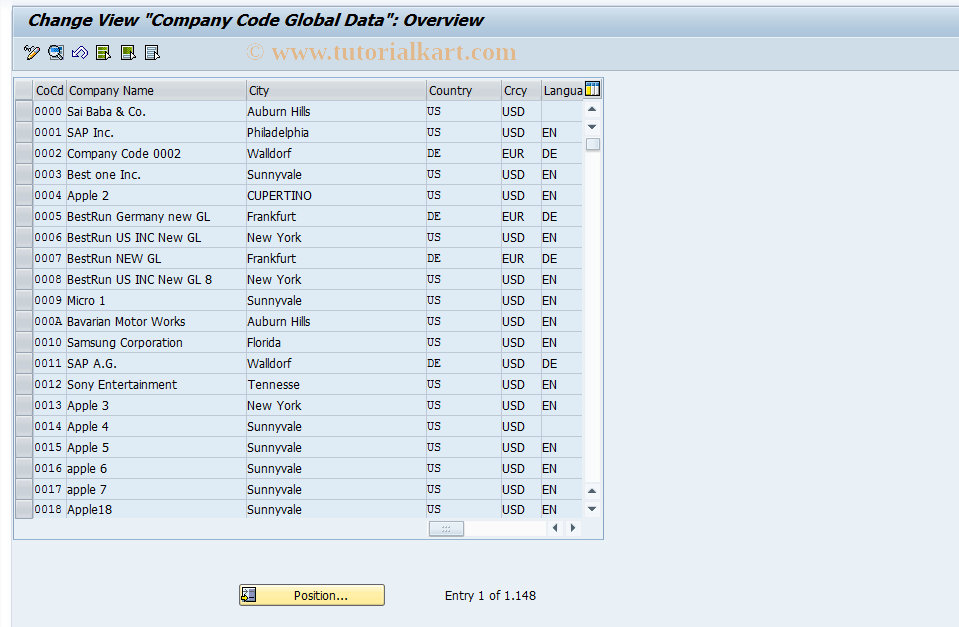Select row selector for Sony Entertainment
This screenshot has height=627, width=959.
coord(24,384)
